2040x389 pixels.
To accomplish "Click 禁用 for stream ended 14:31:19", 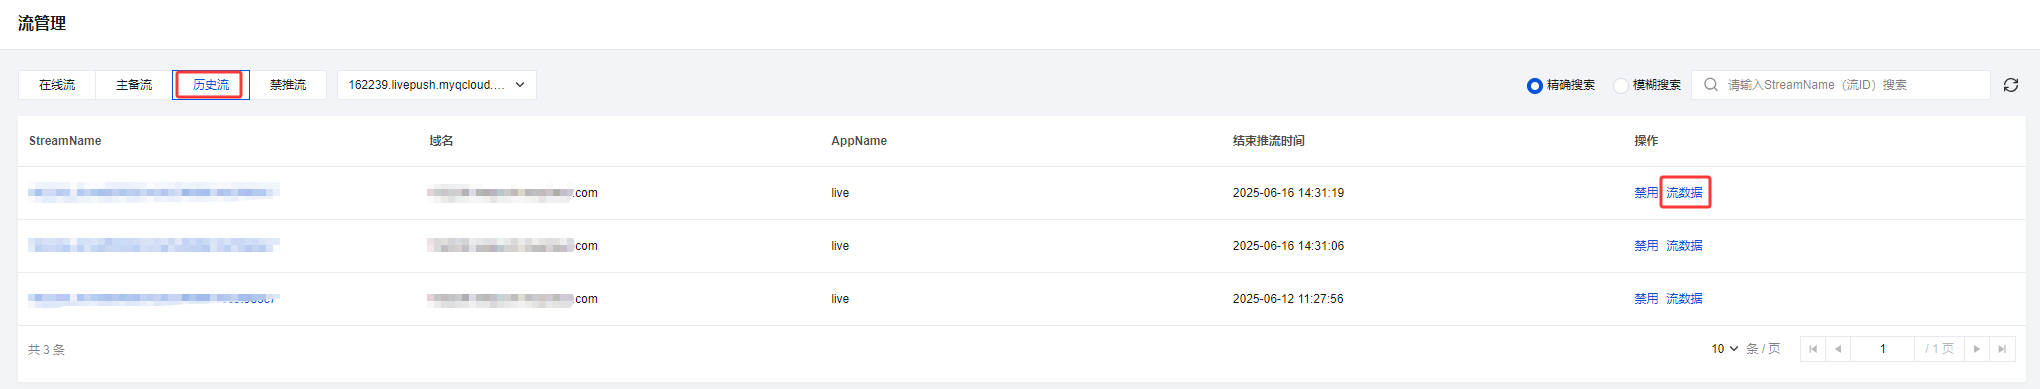I will click(x=1646, y=193).
